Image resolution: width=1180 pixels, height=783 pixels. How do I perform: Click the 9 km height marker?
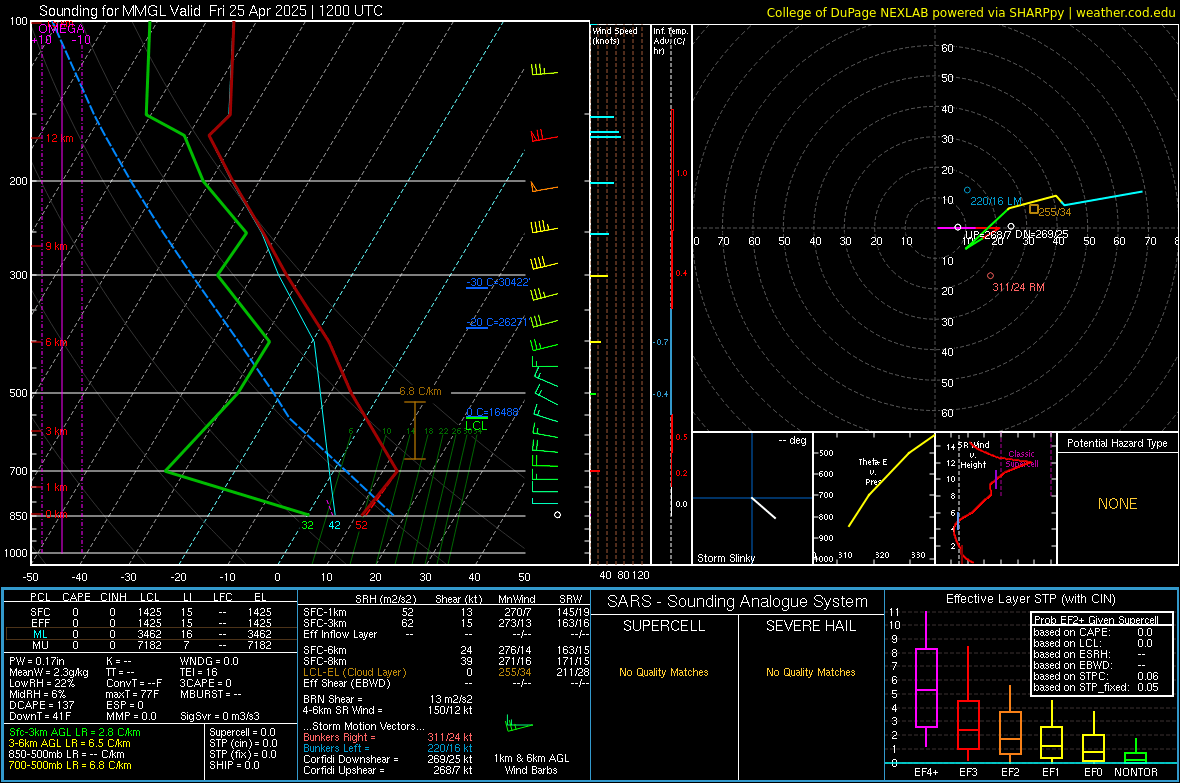[x=56, y=246]
